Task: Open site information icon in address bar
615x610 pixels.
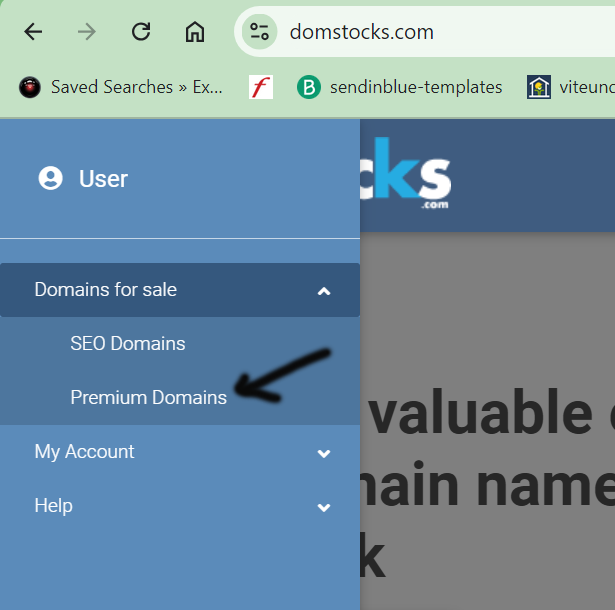Action: (x=260, y=32)
